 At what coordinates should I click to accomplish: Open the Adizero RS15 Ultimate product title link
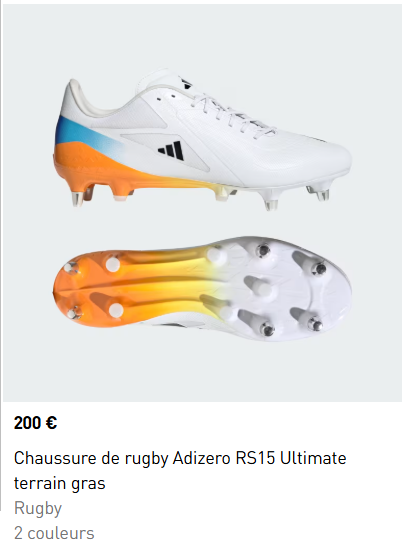(x=180, y=470)
